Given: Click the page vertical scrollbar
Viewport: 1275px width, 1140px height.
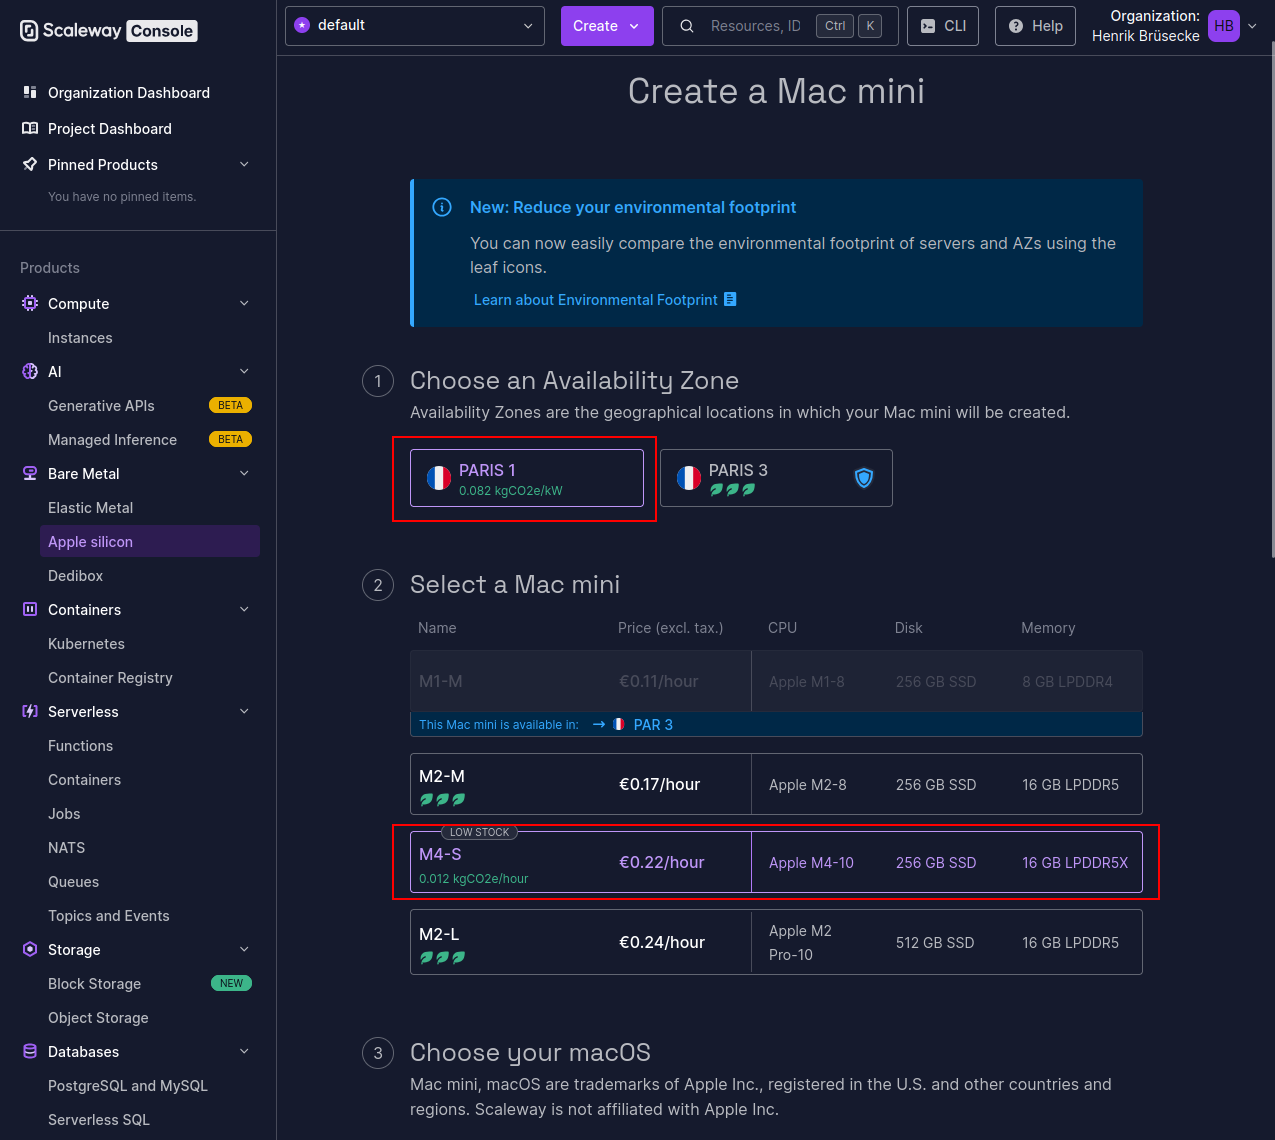Looking at the screenshot, I should pyautogui.click(x=1272, y=300).
